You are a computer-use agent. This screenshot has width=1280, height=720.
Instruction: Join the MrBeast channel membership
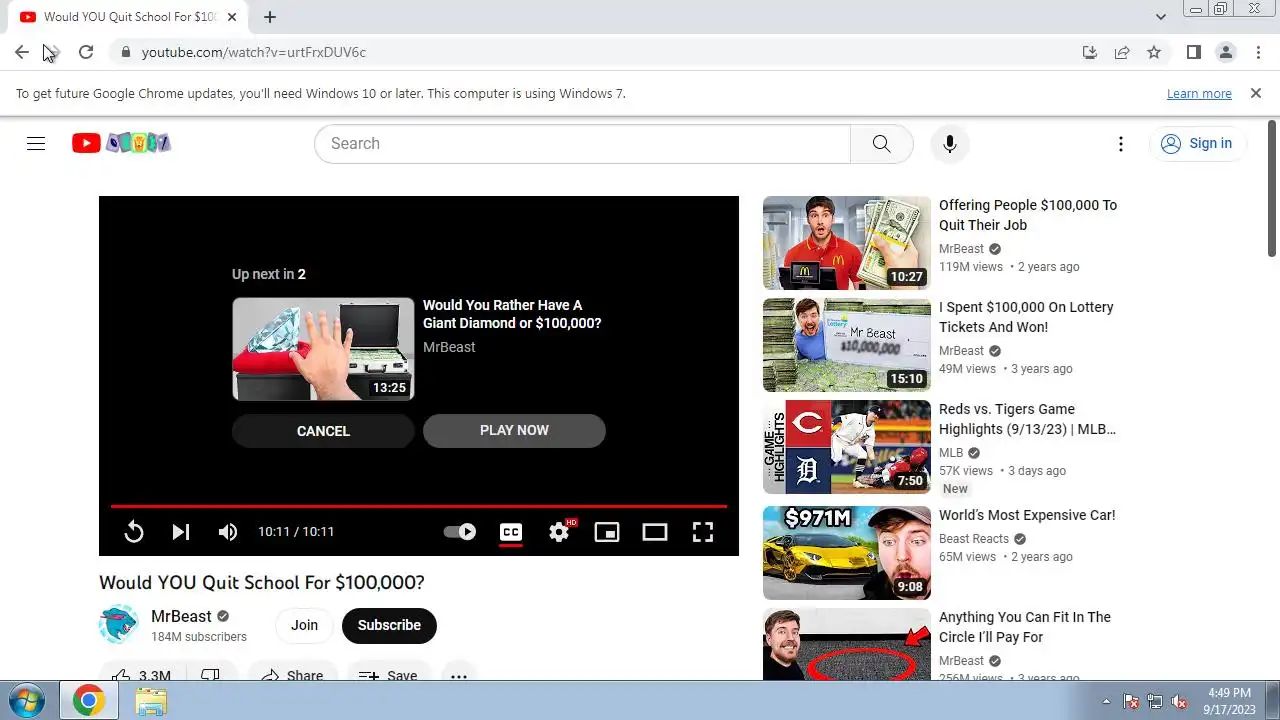pos(304,625)
